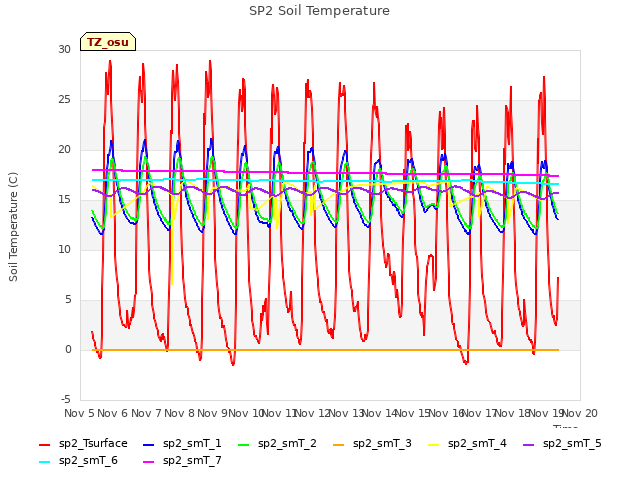Click the -5 y-axis tick label
Screen dimensions: 640x480
click(66, 399)
